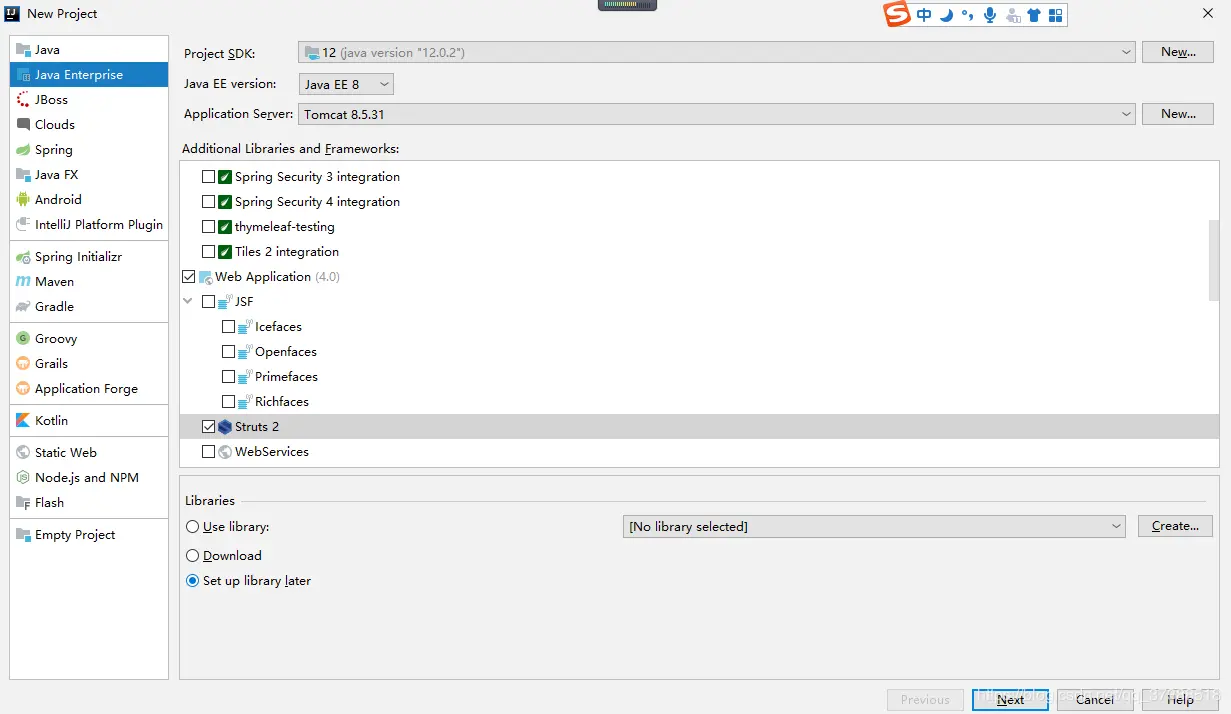Select the Kotlin logo icon
1231x714 pixels.
coord(24,420)
